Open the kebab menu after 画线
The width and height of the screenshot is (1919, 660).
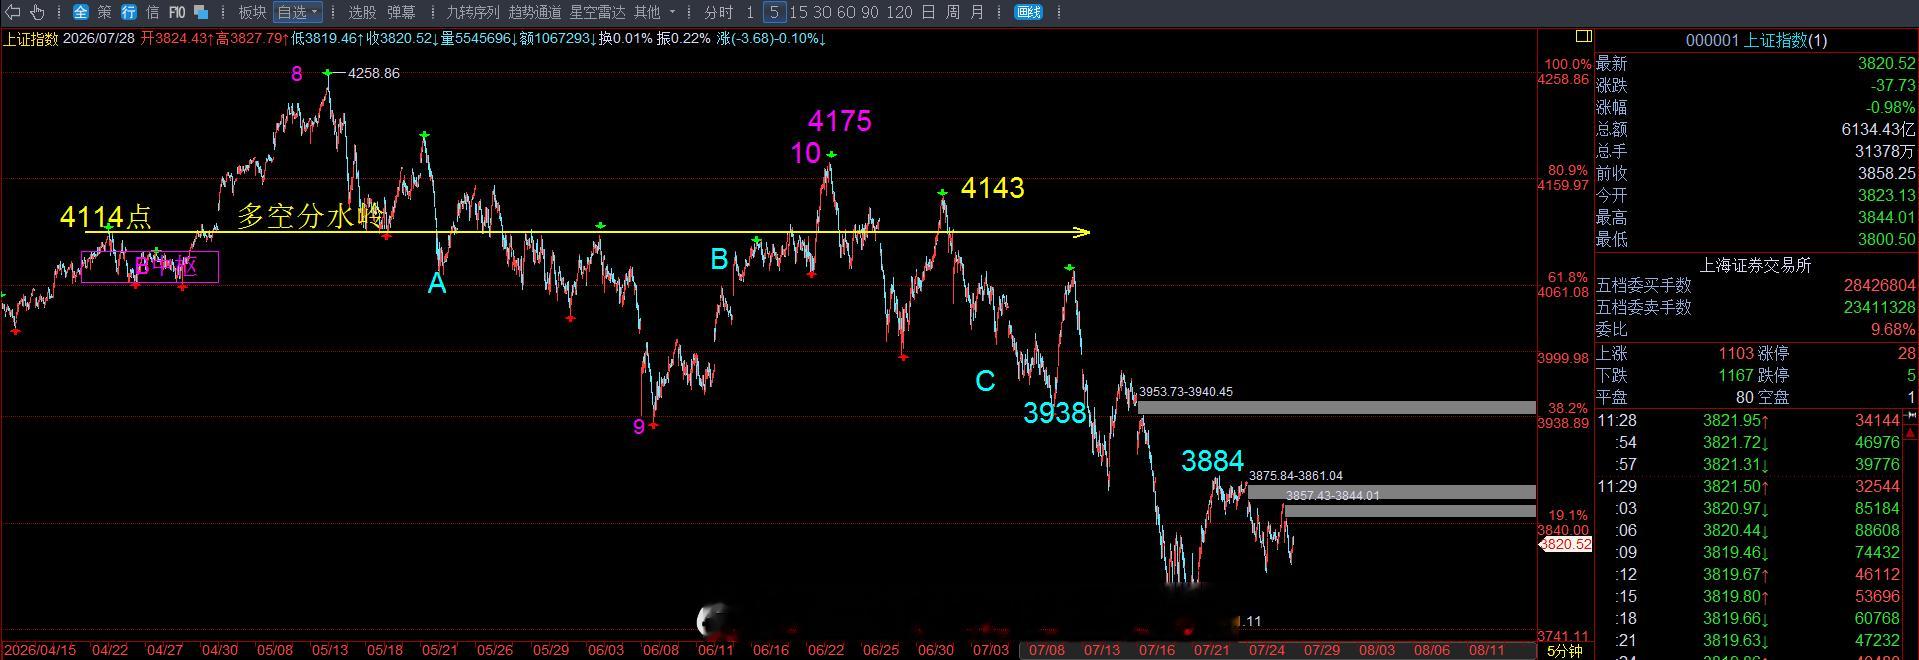1059,12
